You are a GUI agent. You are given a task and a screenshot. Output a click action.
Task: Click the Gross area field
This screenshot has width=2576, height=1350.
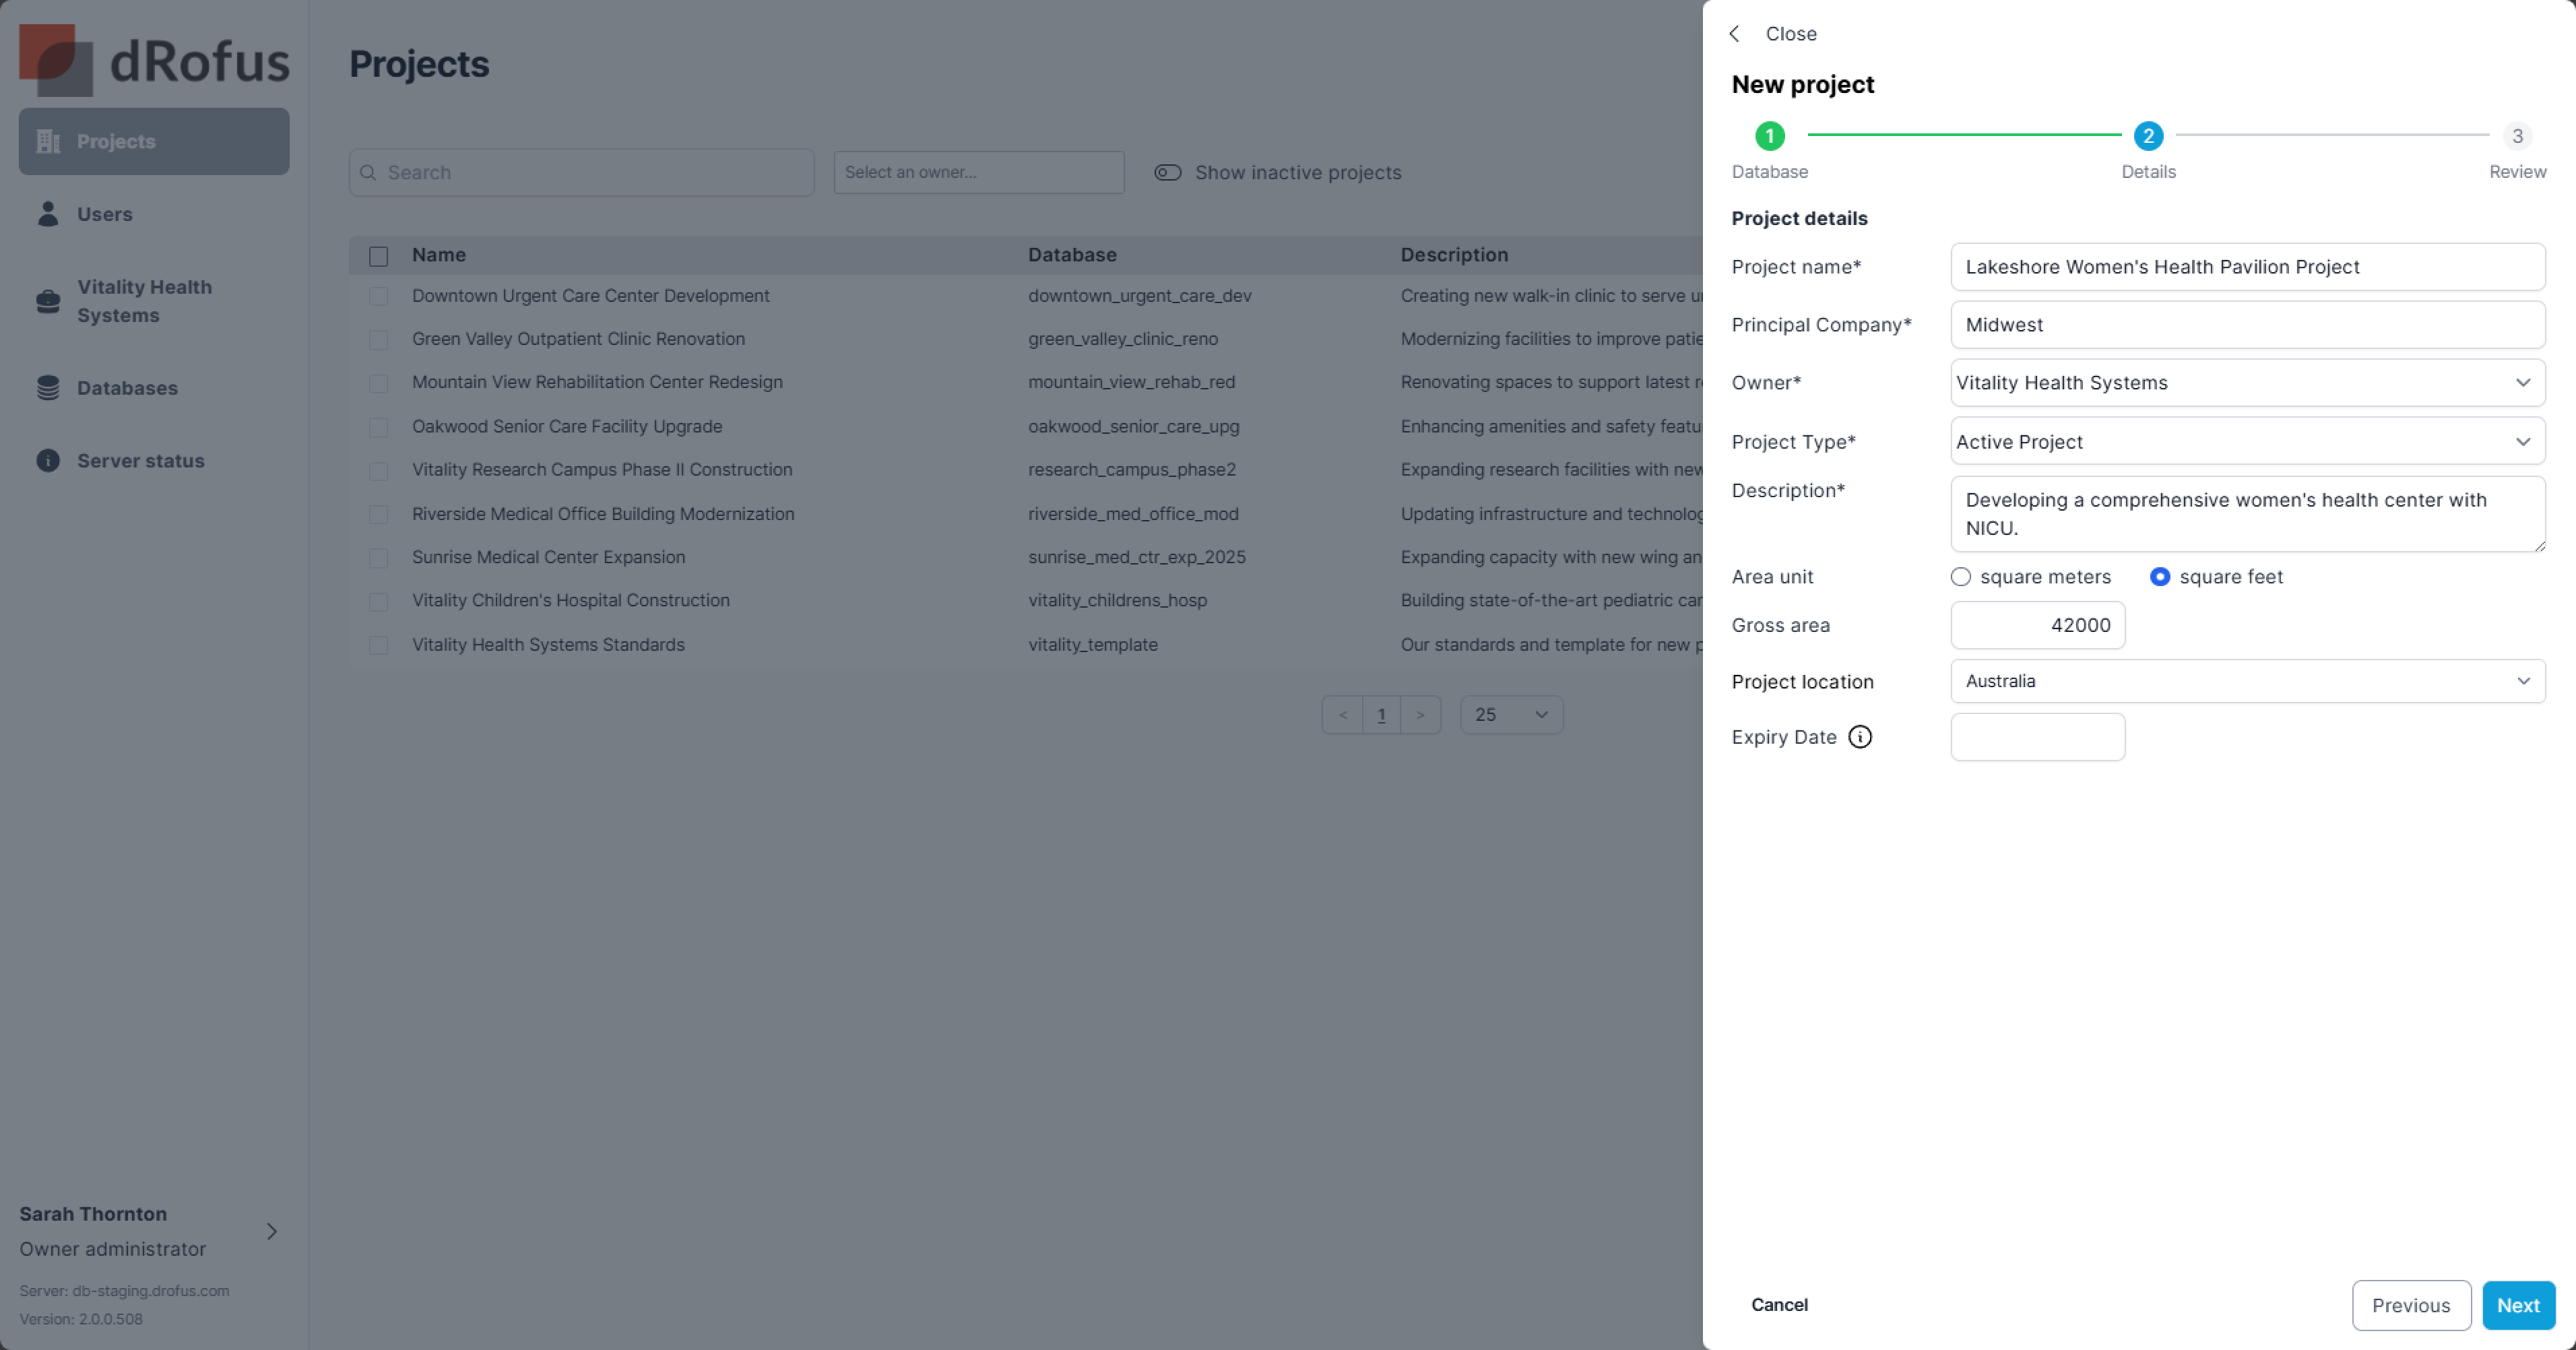point(2037,625)
